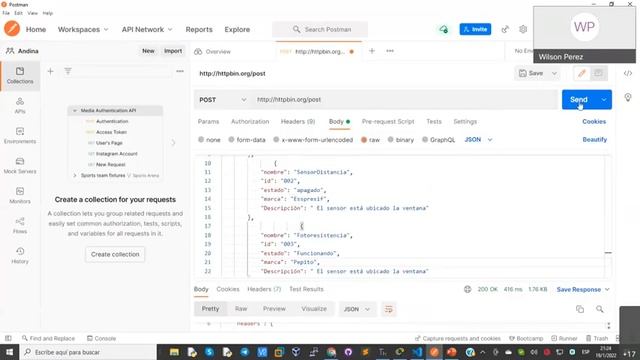Click the request URL input field

(x=404, y=100)
